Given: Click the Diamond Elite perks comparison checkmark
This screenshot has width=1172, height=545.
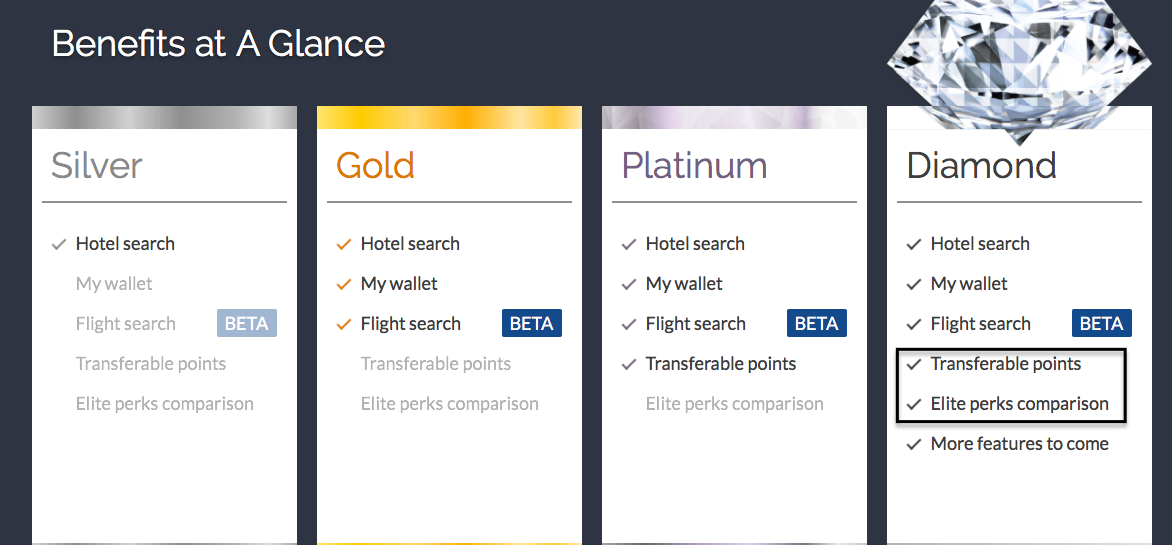Looking at the screenshot, I should [914, 404].
